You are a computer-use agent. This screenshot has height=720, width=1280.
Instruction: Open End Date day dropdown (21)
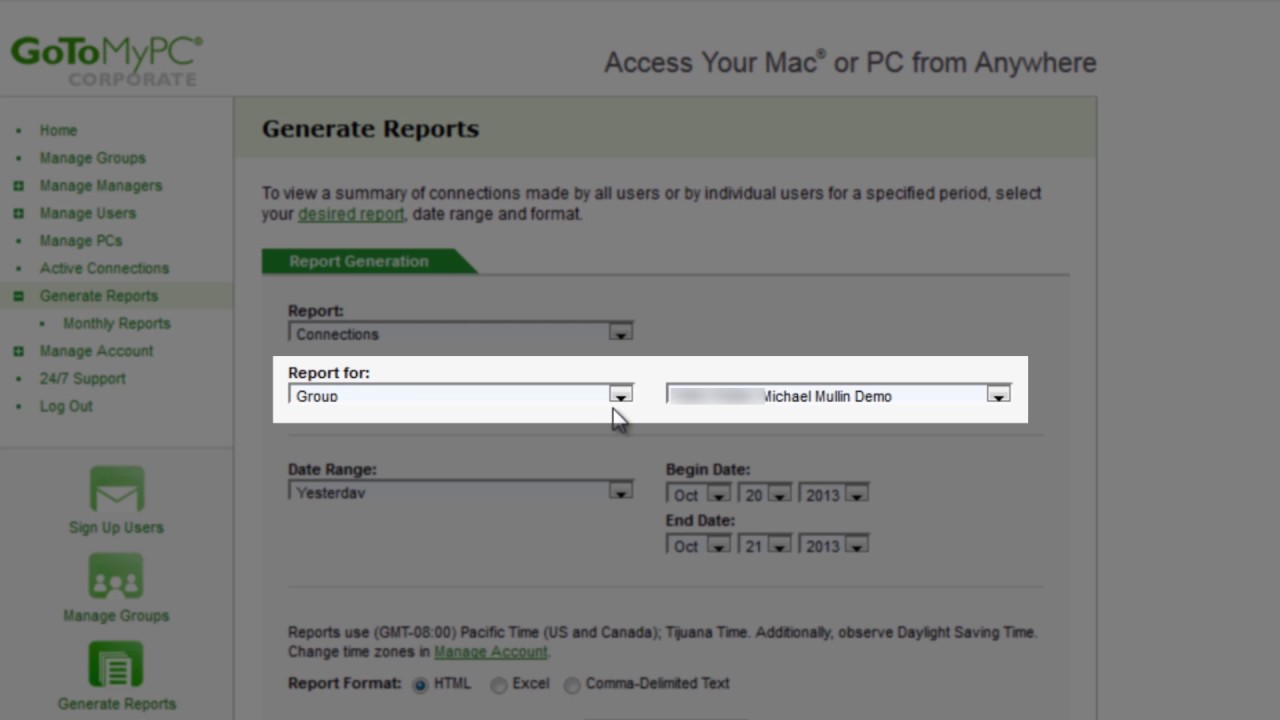click(765, 545)
